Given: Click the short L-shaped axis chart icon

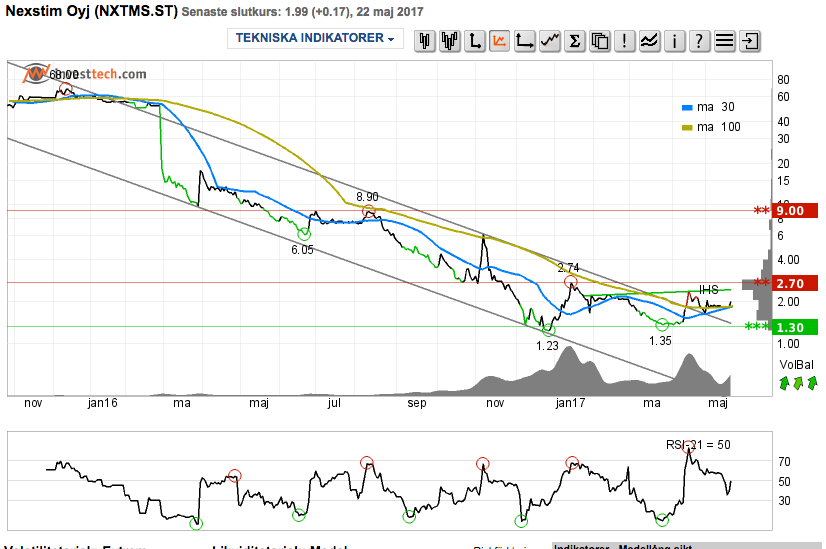Looking at the screenshot, I should 475,41.
